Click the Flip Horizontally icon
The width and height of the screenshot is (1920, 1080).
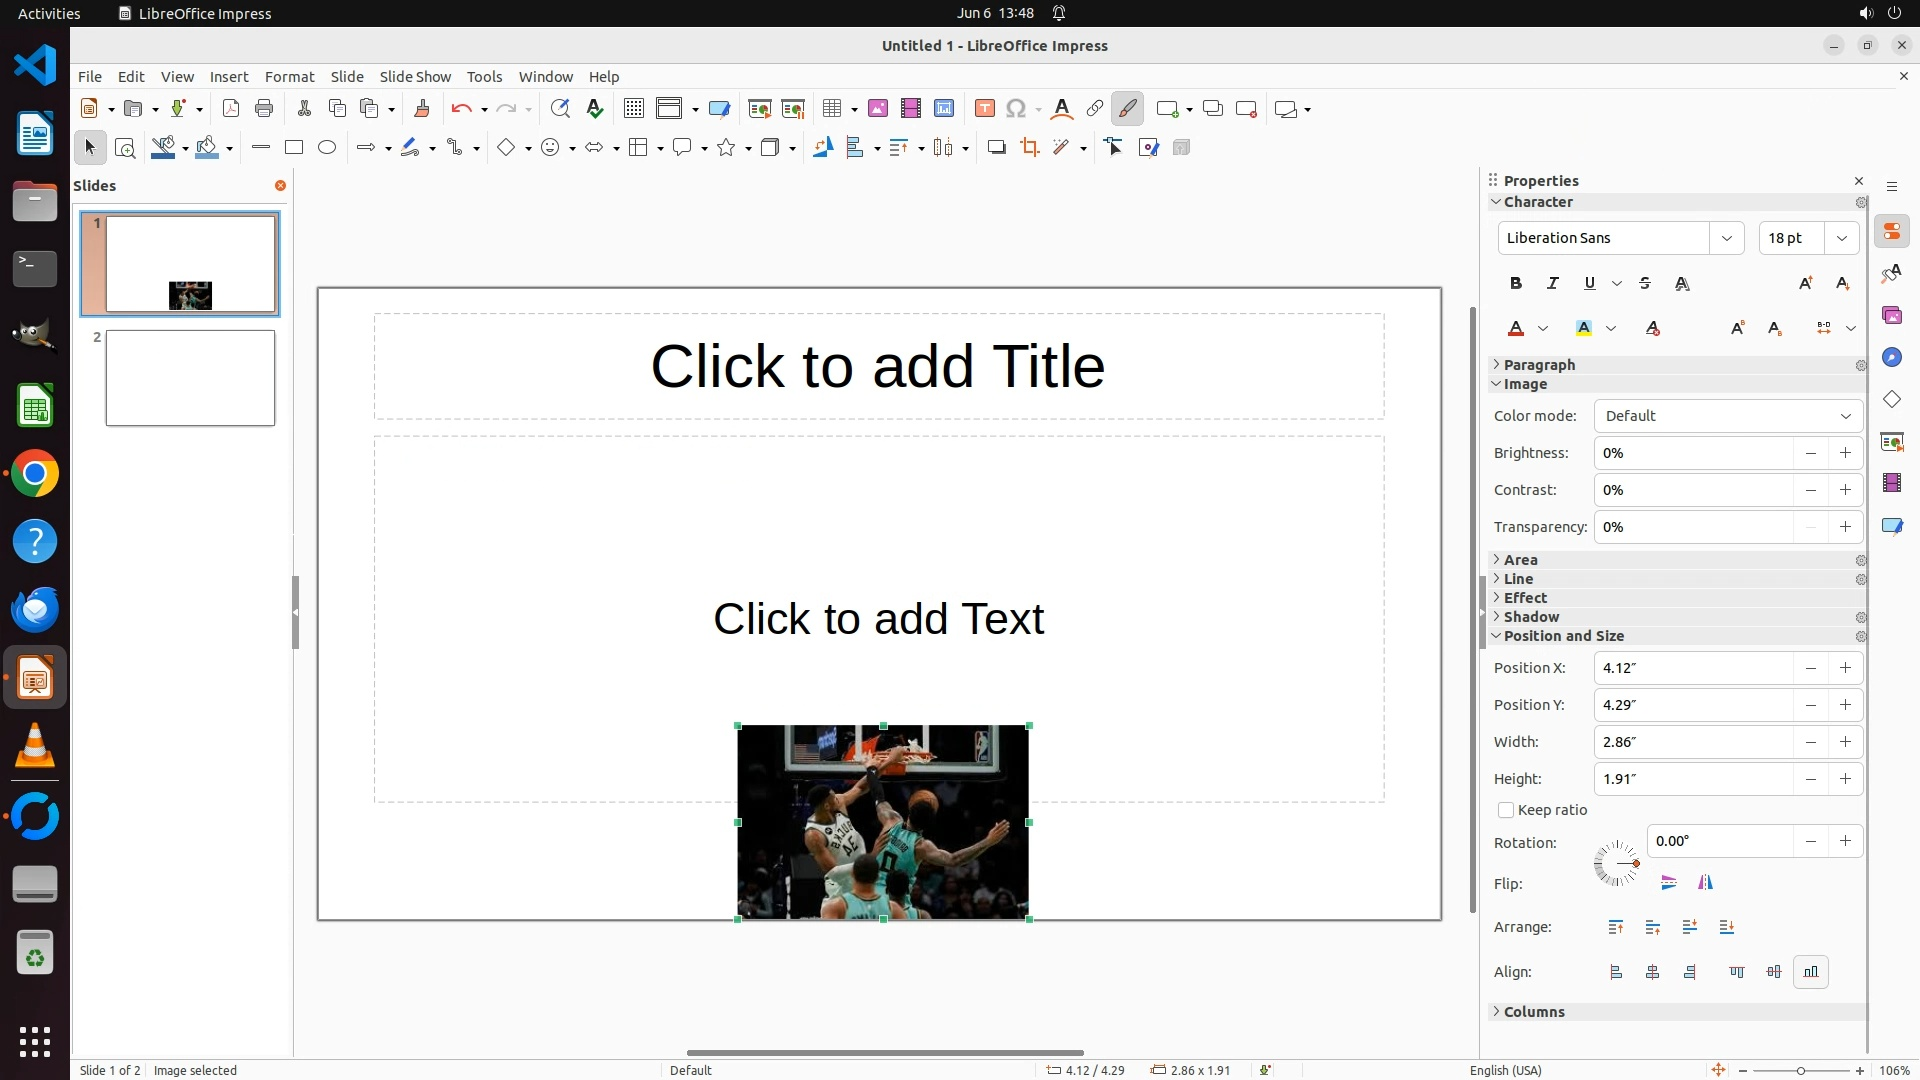(1705, 882)
